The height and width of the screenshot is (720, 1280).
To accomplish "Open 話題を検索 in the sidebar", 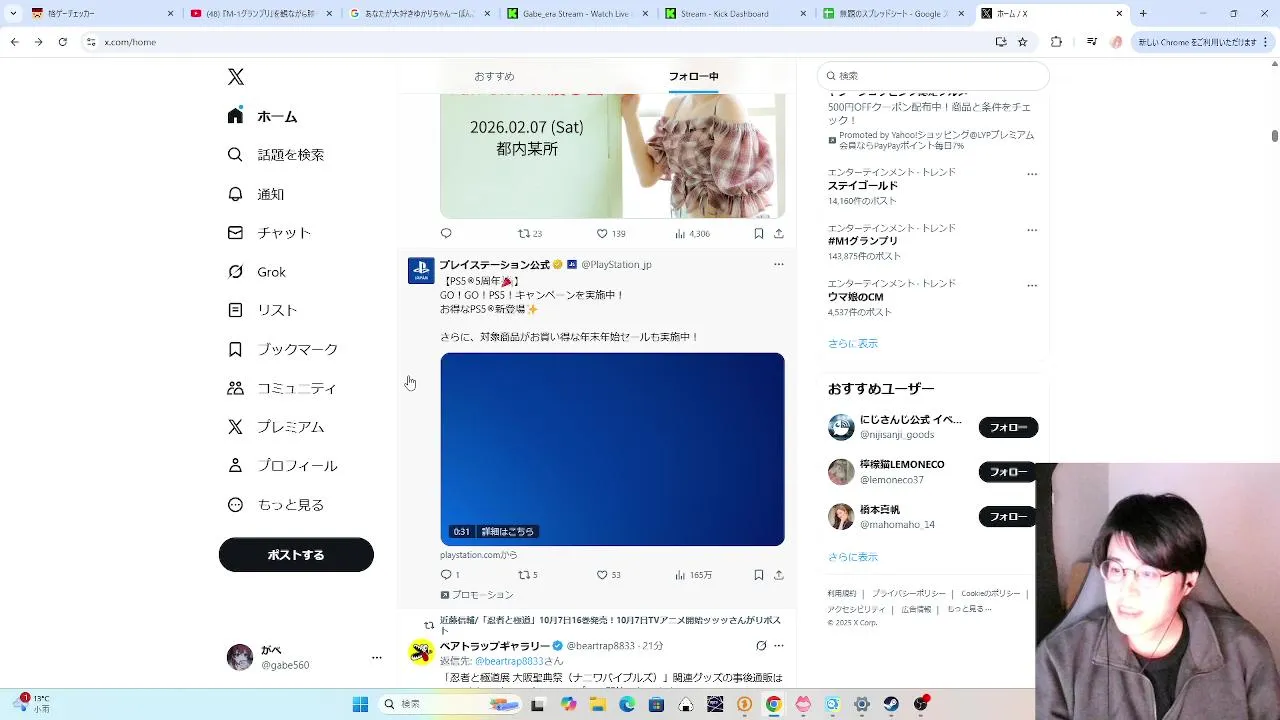I will click(x=275, y=155).
